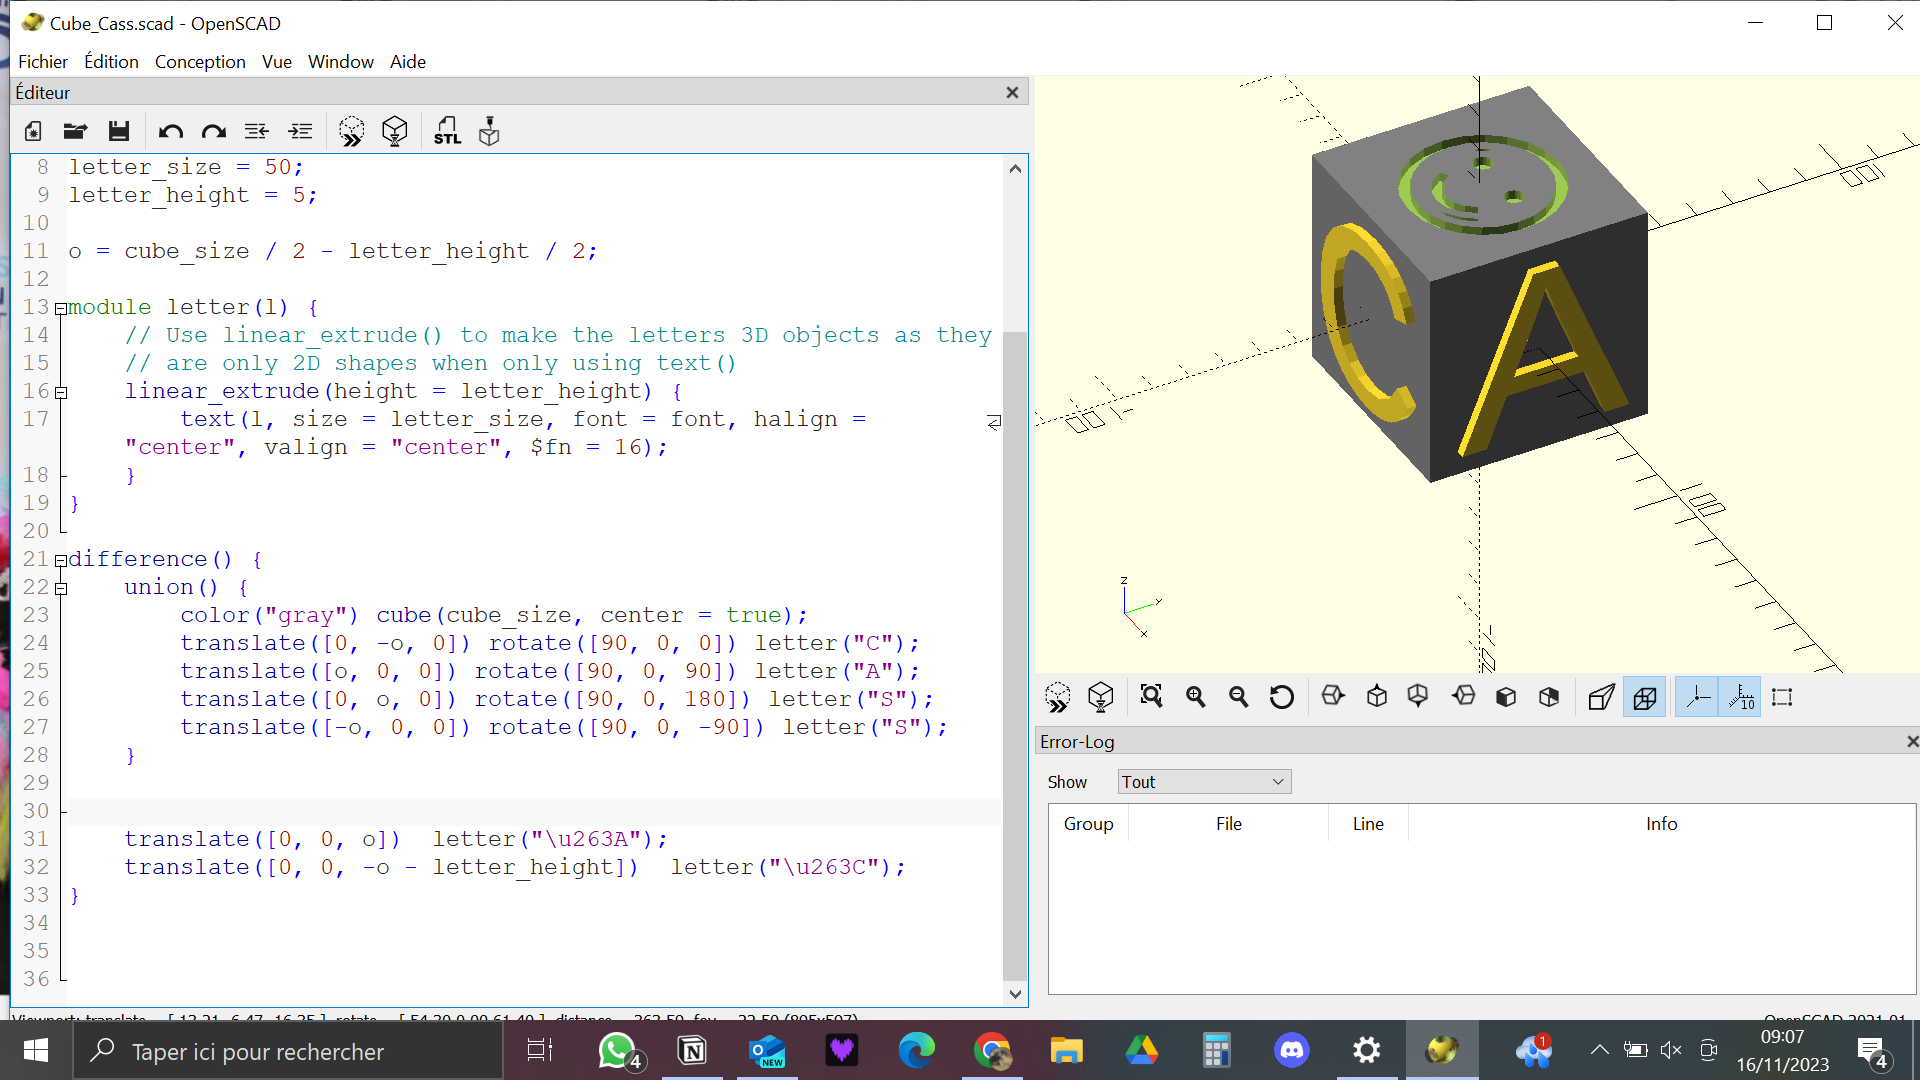Click in the blank line 30 of the editor

coord(535,811)
